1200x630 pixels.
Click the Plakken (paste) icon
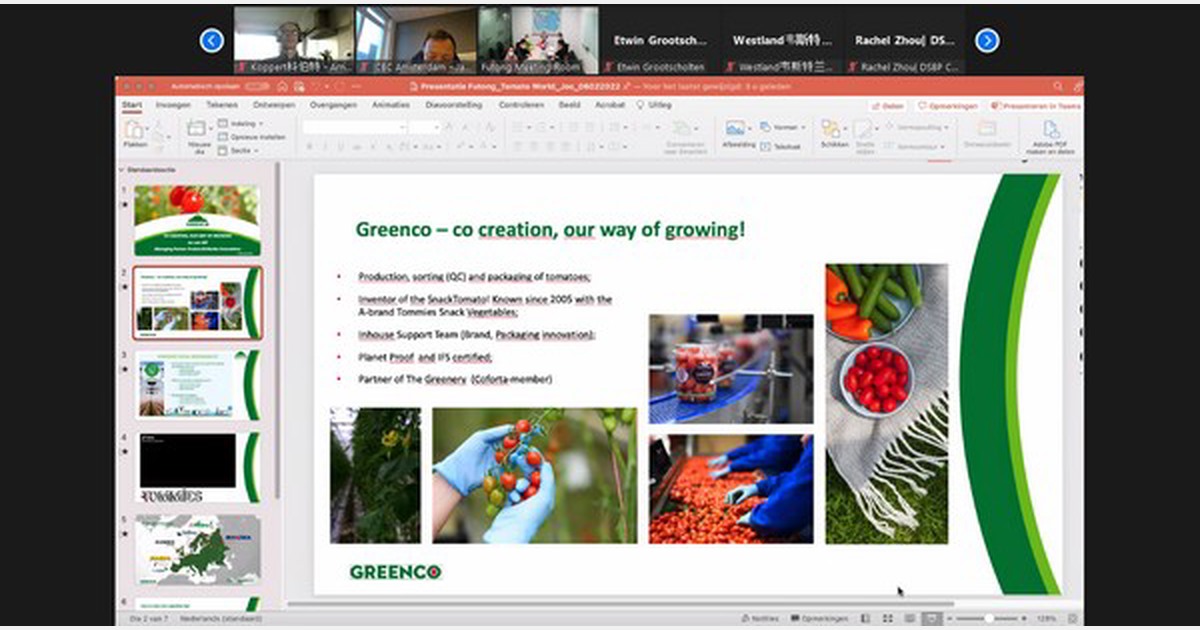pos(134,131)
